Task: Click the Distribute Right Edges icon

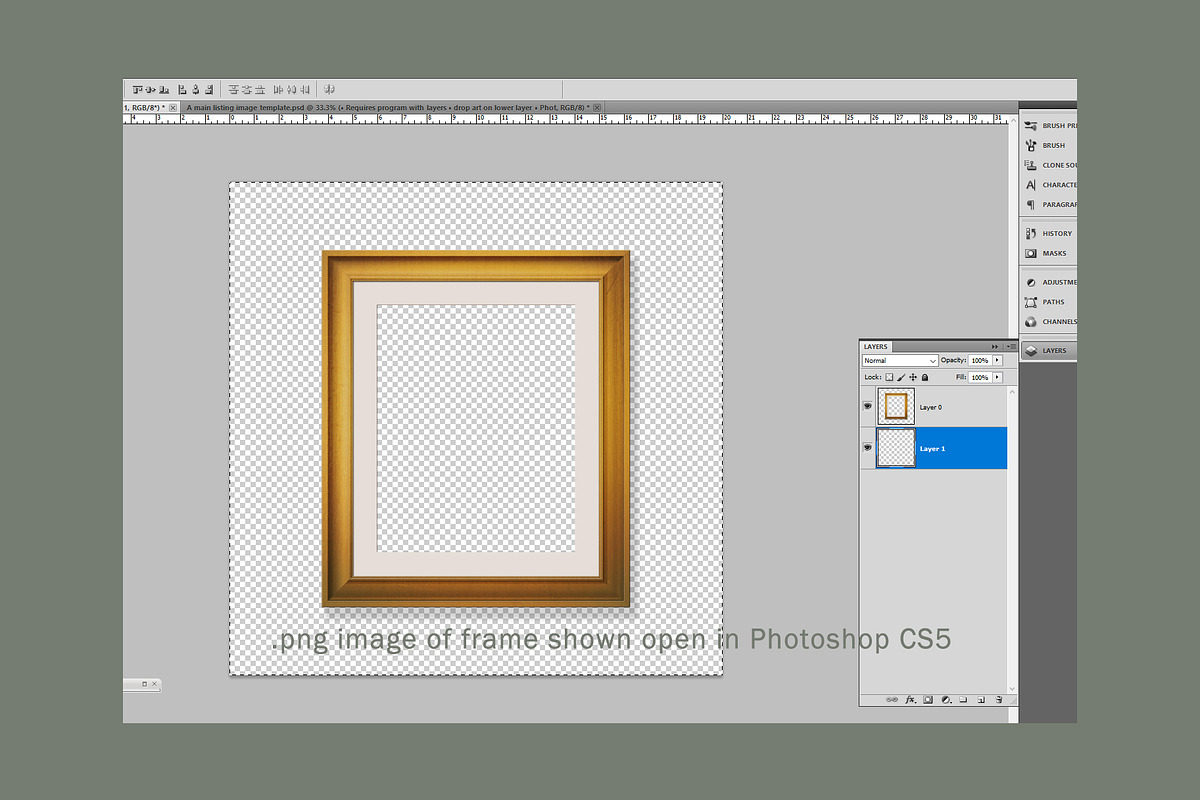Action: tap(305, 89)
